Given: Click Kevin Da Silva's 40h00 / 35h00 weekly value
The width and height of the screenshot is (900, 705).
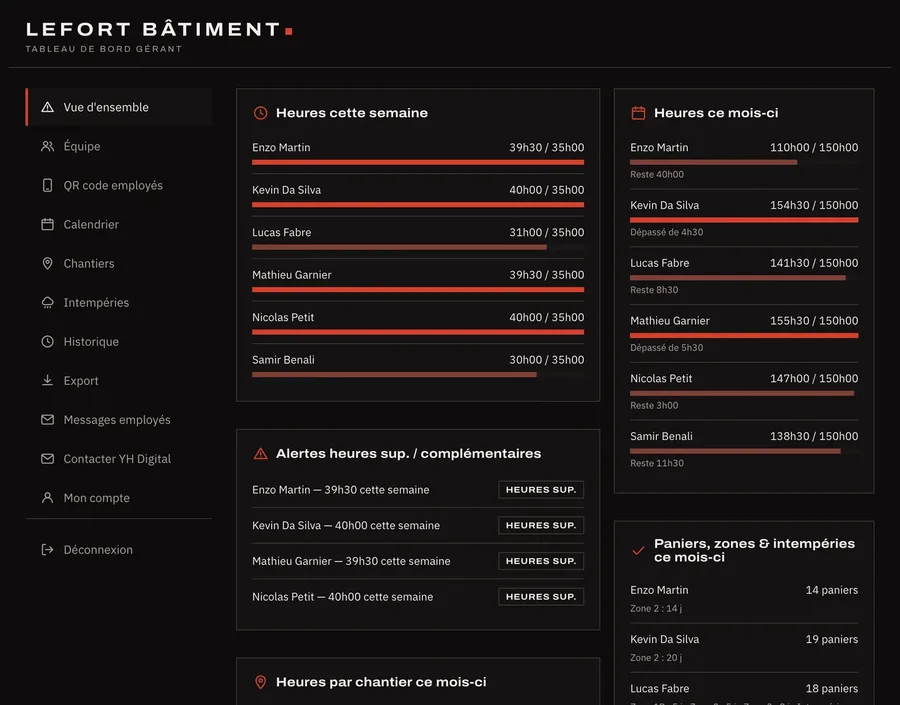Looking at the screenshot, I should pos(546,190).
